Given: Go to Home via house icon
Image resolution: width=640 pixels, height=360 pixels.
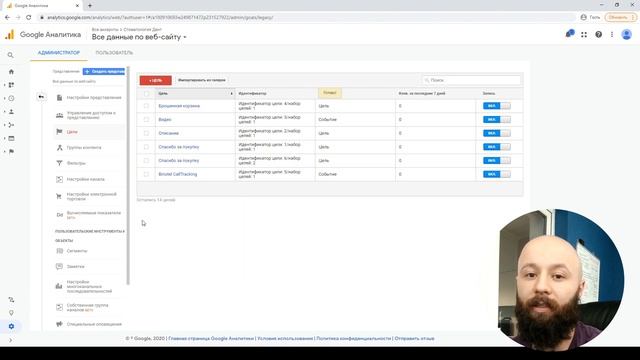Looking at the screenshot, I should coord(11,71).
